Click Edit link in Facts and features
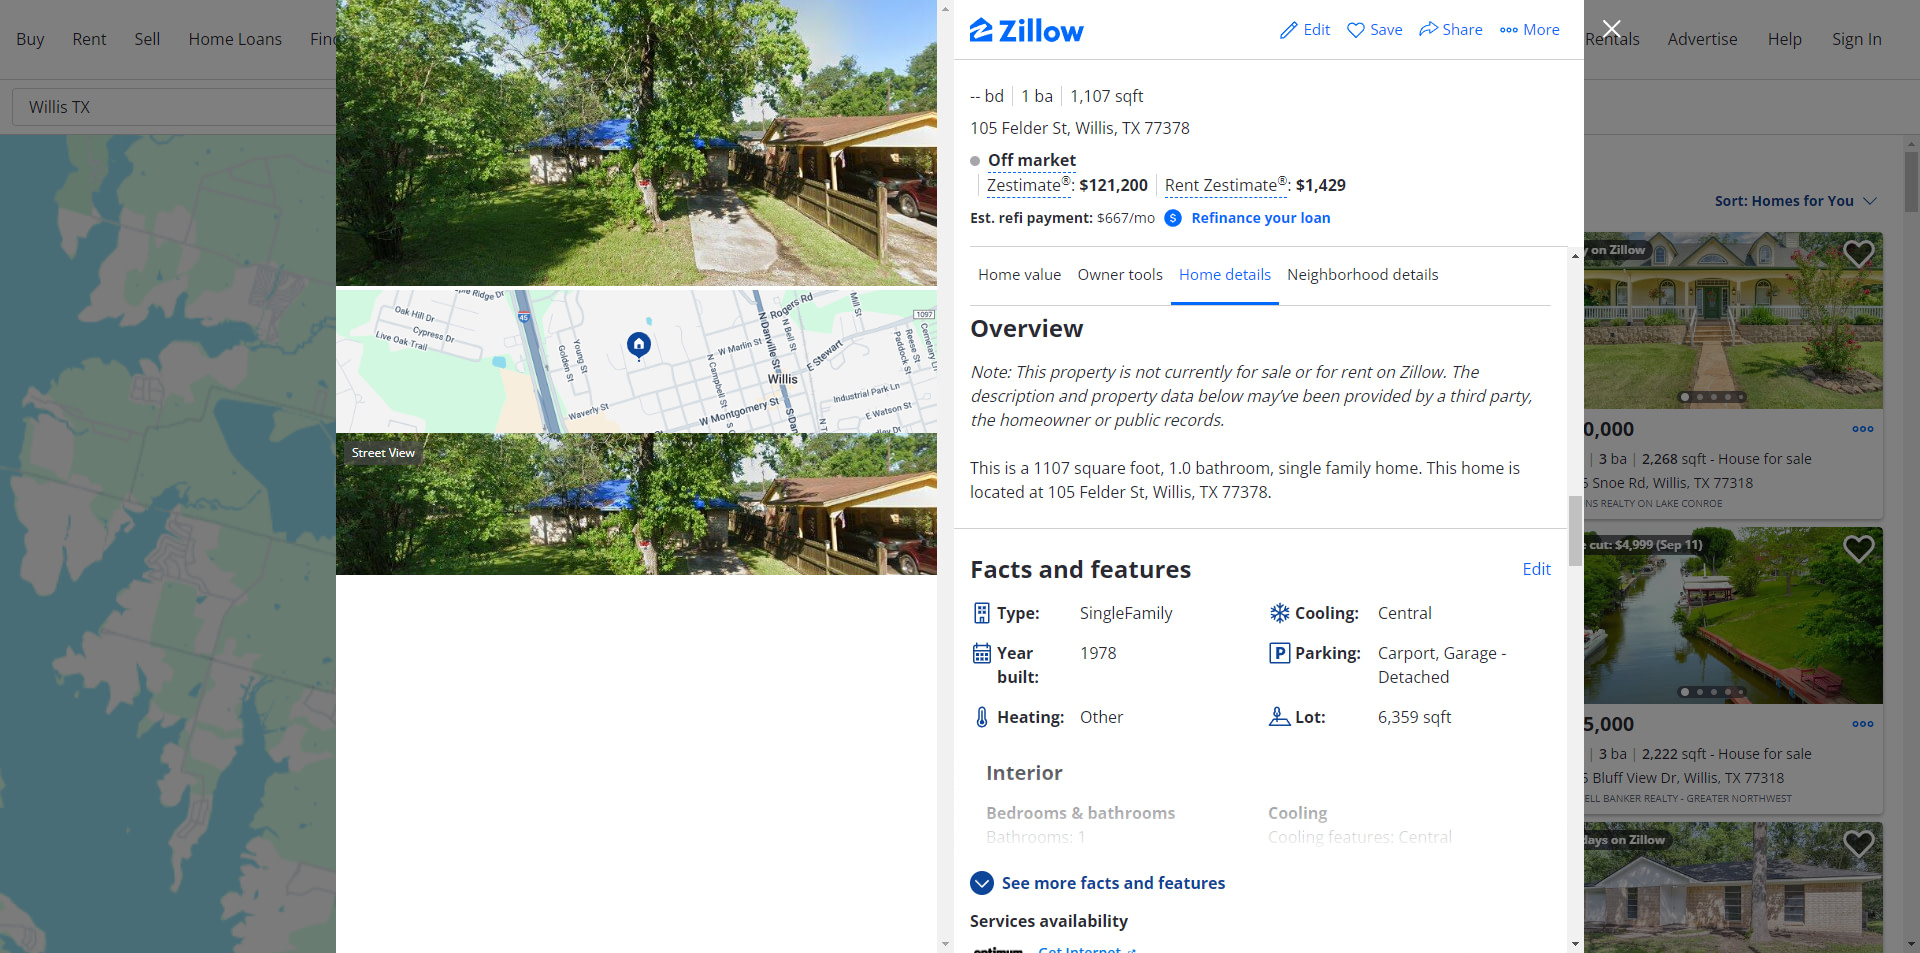This screenshot has height=953, width=1920. point(1536,569)
